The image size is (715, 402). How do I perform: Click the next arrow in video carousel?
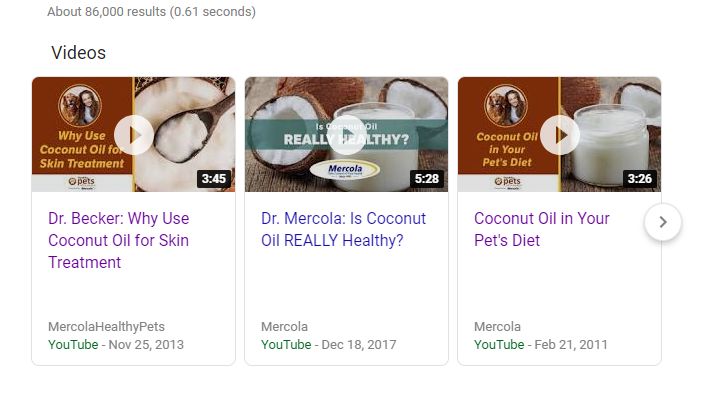[663, 222]
